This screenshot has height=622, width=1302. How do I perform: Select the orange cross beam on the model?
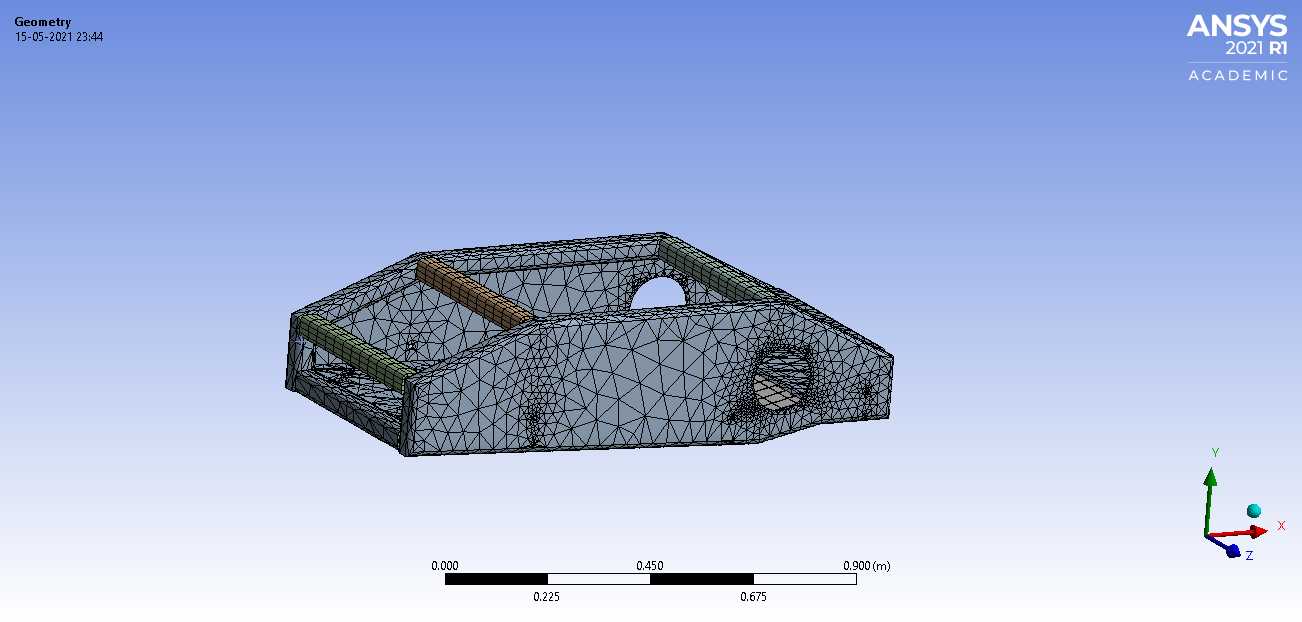coord(474,291)
